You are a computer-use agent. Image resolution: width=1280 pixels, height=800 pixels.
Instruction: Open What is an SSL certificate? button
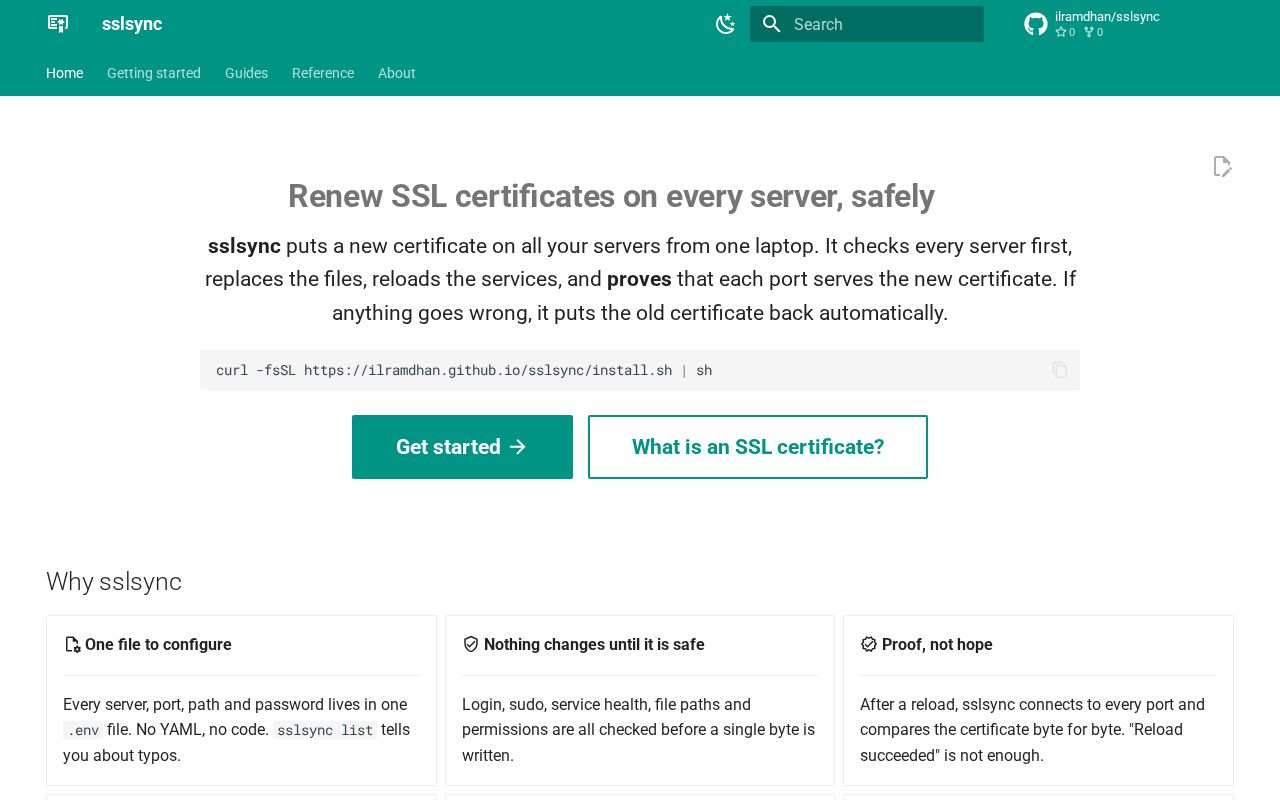tap(758, 447)
